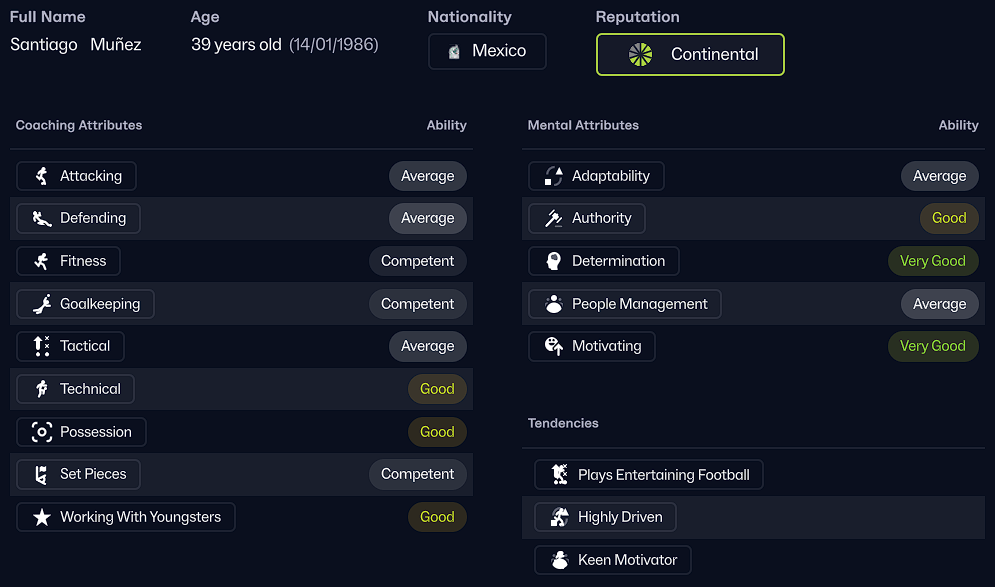Click the Authority gavel icon
Screen dimensions: 995x587
553,218
